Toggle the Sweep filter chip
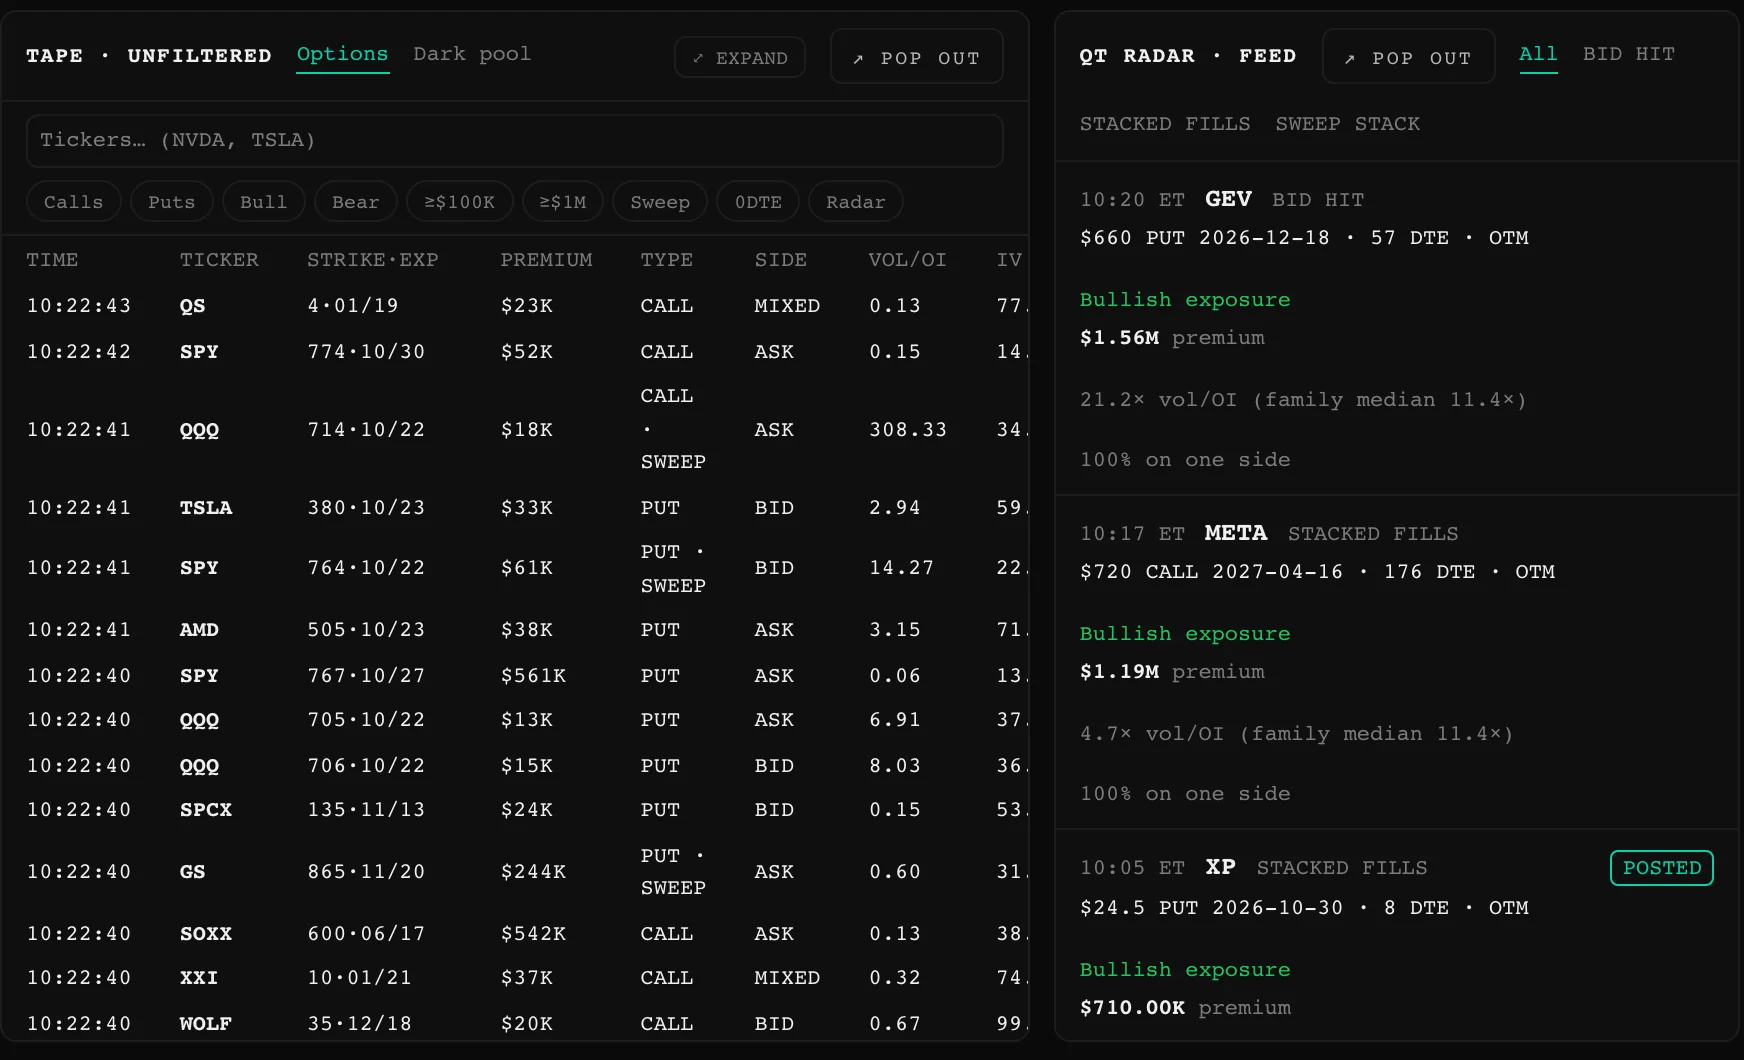The height and width of the screenshot is (1060, 1744). 660,202
